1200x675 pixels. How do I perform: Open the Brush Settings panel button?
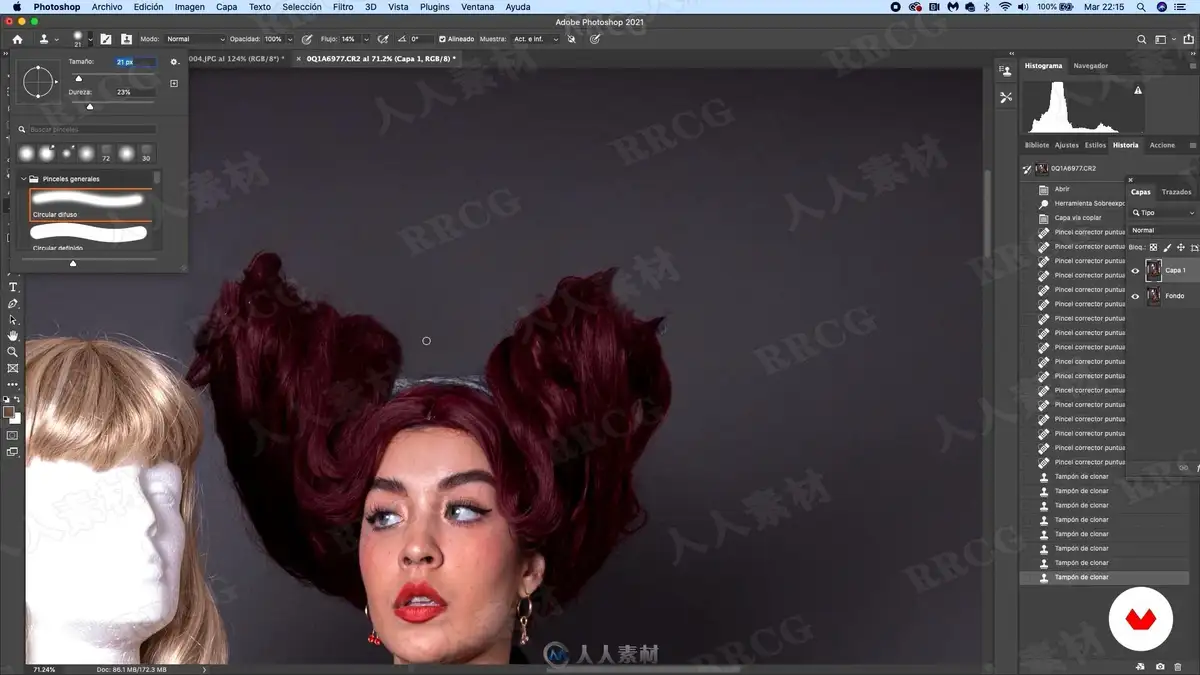pos(105,39)
